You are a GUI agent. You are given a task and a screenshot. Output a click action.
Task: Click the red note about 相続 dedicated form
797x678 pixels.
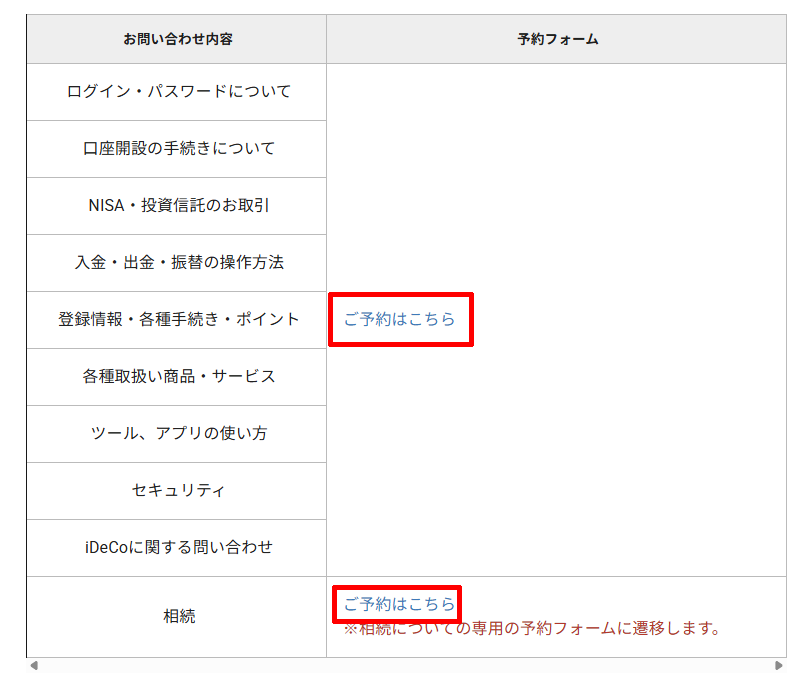click(x=532, y=629)
